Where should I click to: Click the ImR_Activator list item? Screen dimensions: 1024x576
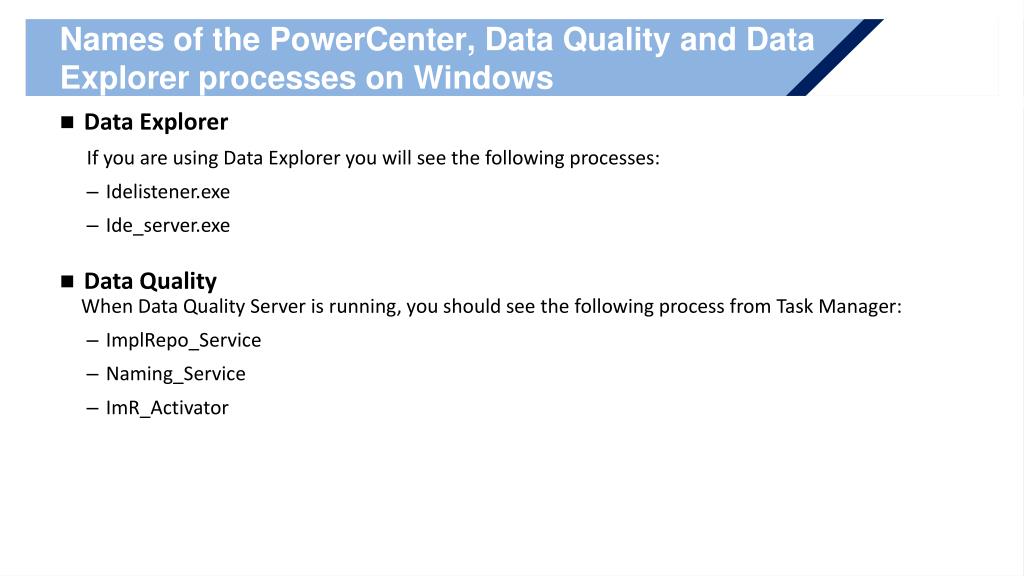(x=167, y=408)
